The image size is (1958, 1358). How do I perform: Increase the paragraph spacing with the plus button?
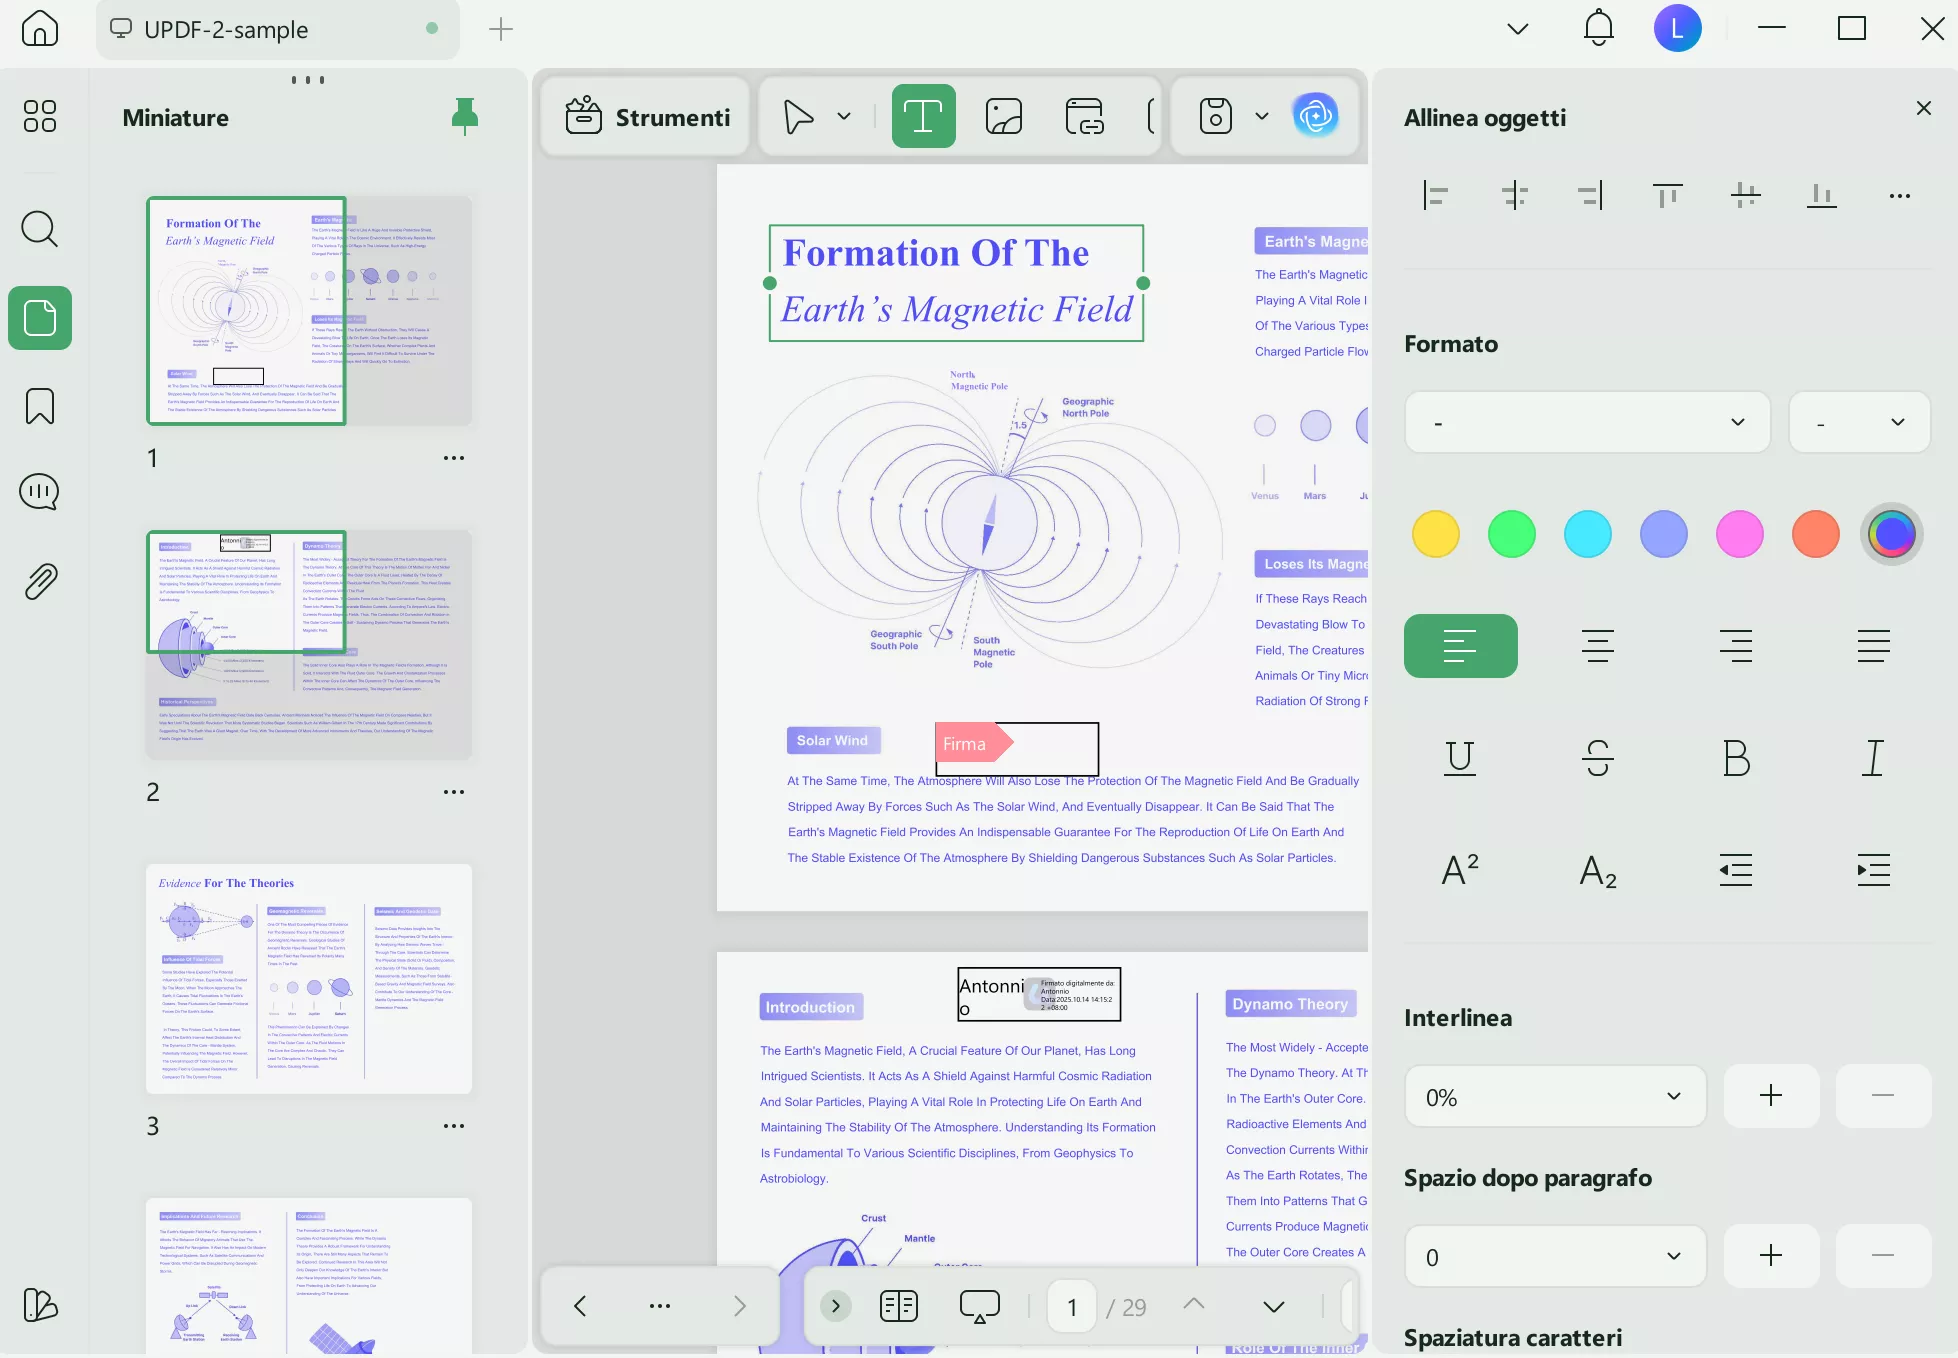tap(1770, 1256)
